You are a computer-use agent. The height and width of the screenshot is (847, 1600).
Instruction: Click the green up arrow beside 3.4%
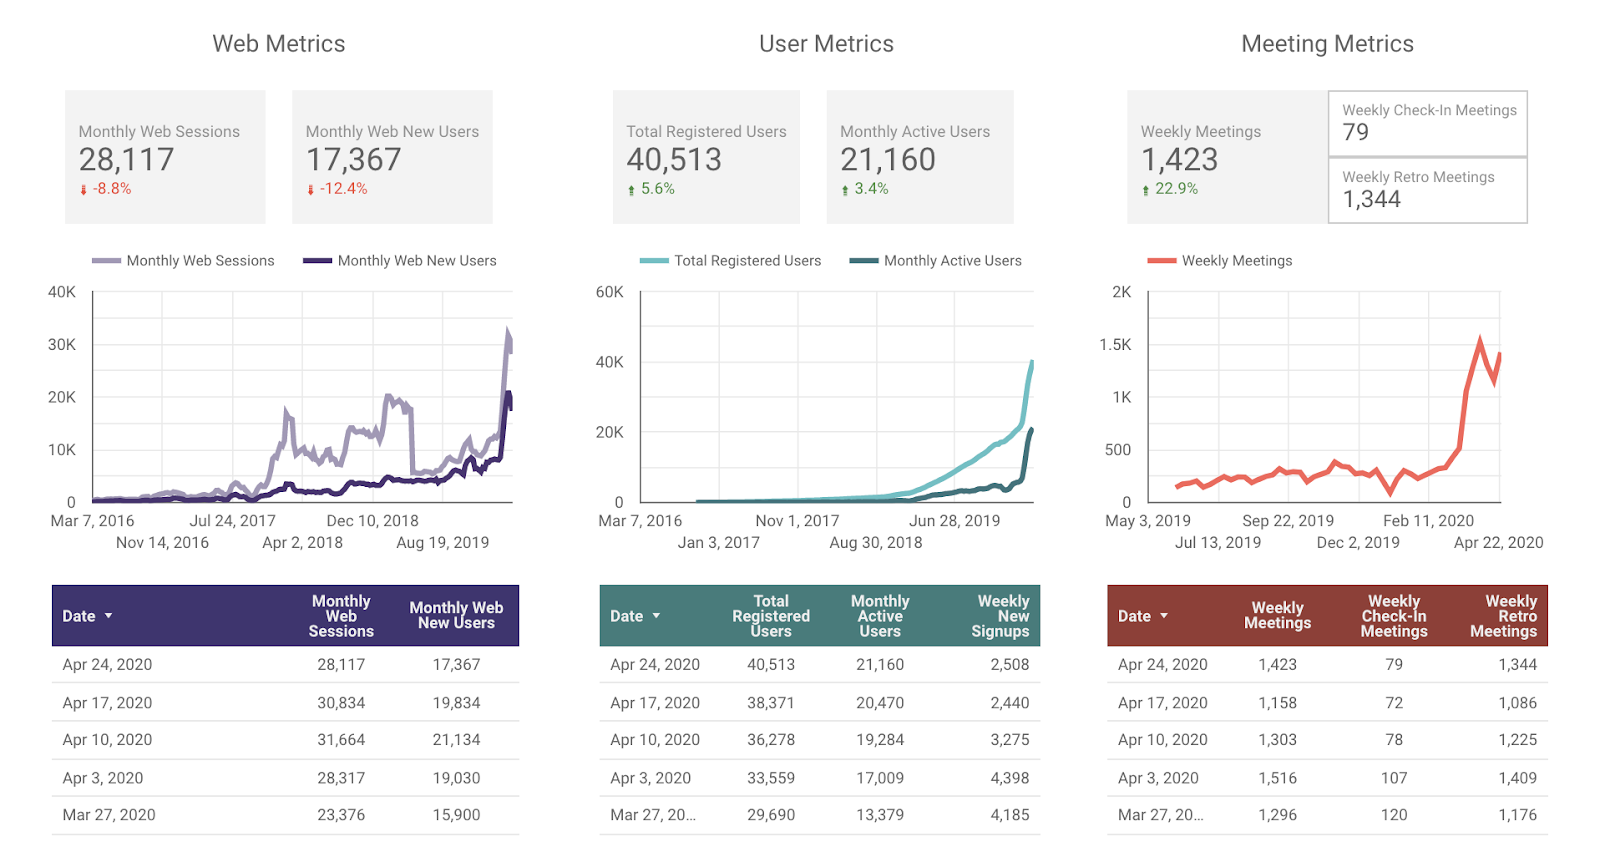coord(845,190)
